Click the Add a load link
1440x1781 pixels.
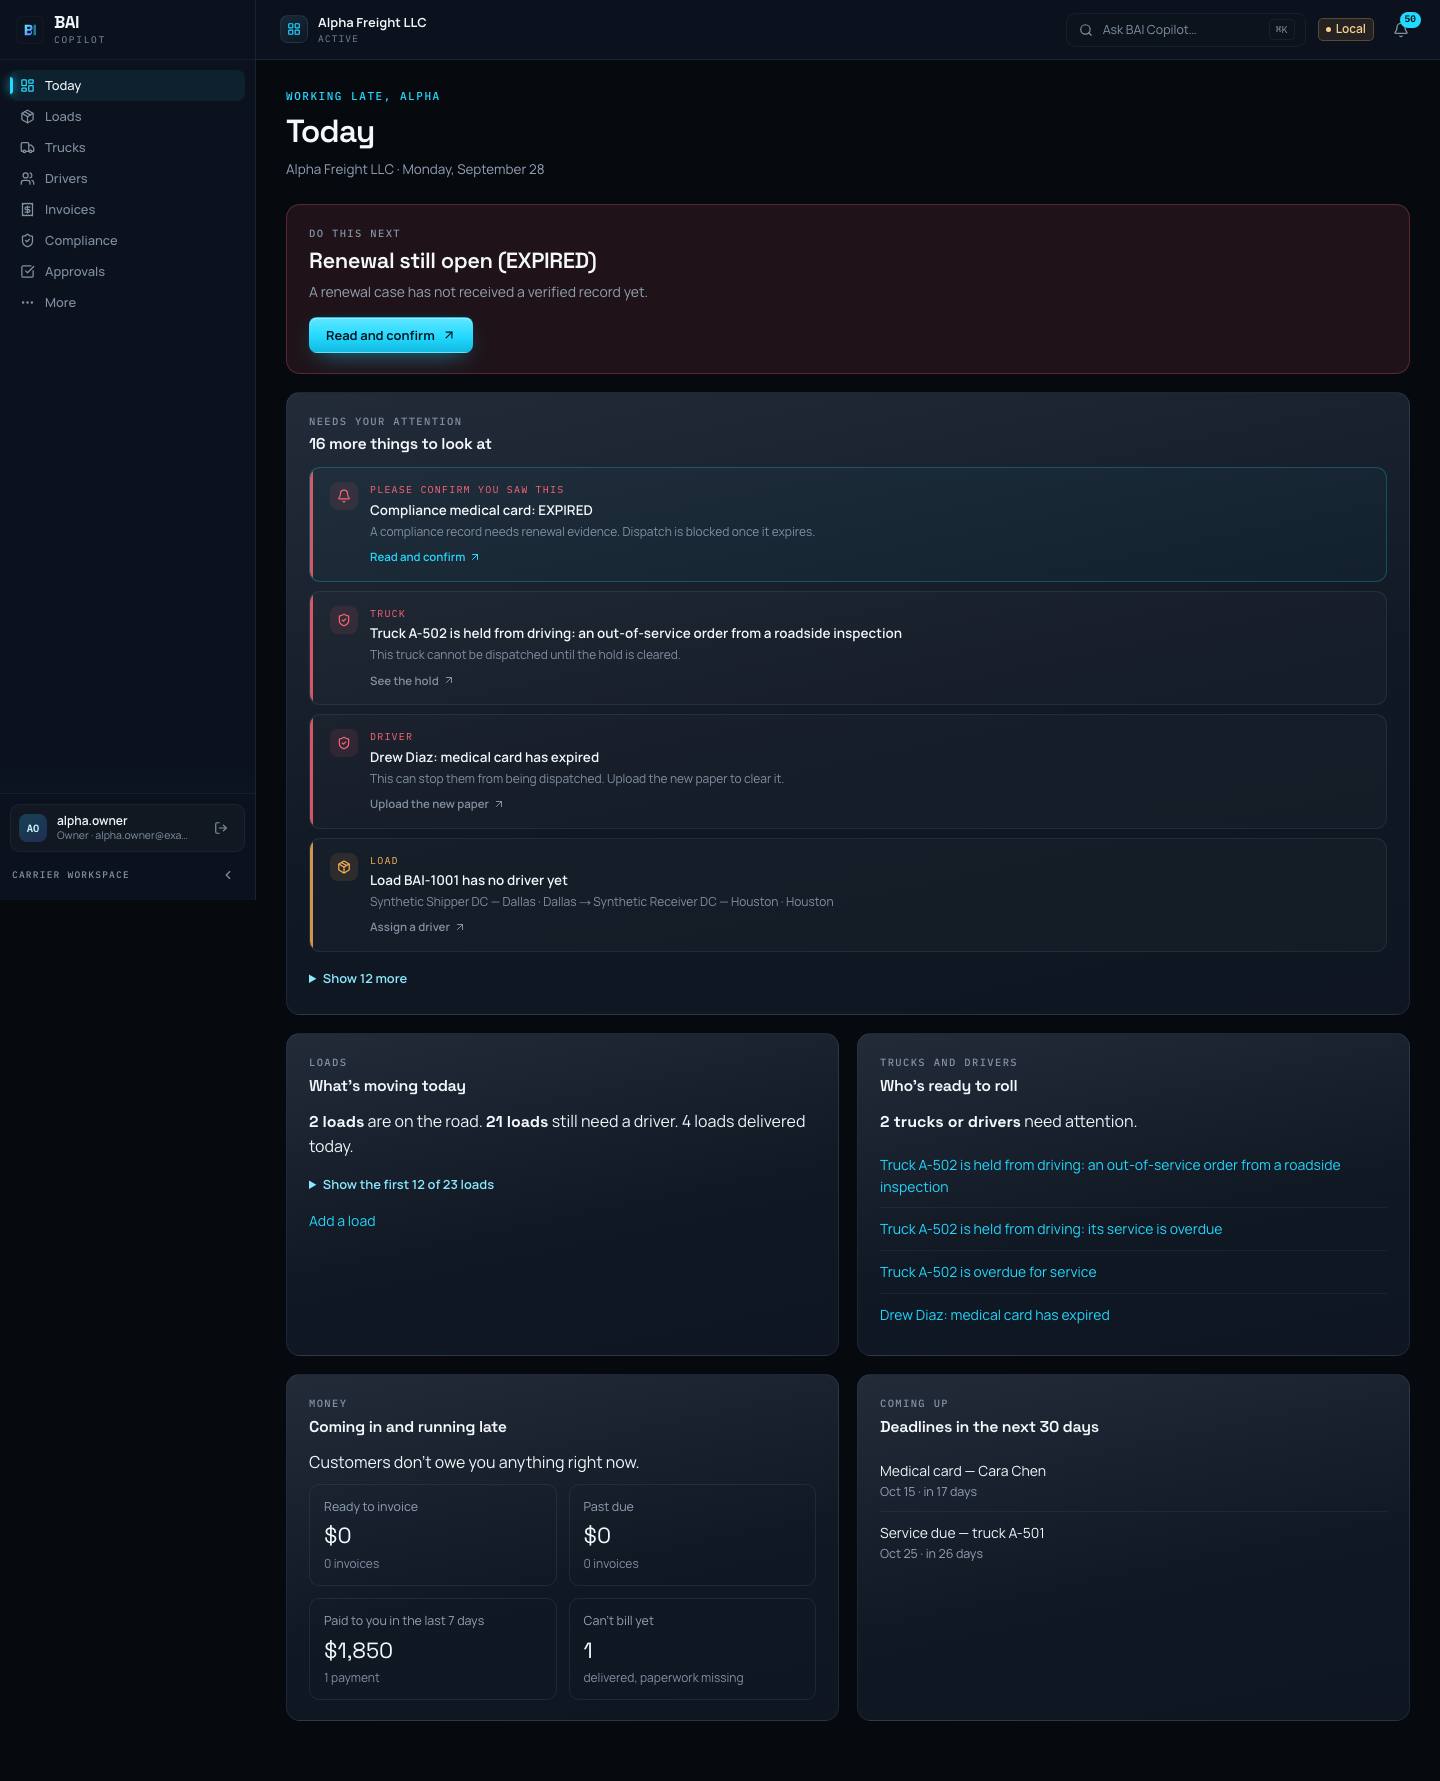[342, 1221]
